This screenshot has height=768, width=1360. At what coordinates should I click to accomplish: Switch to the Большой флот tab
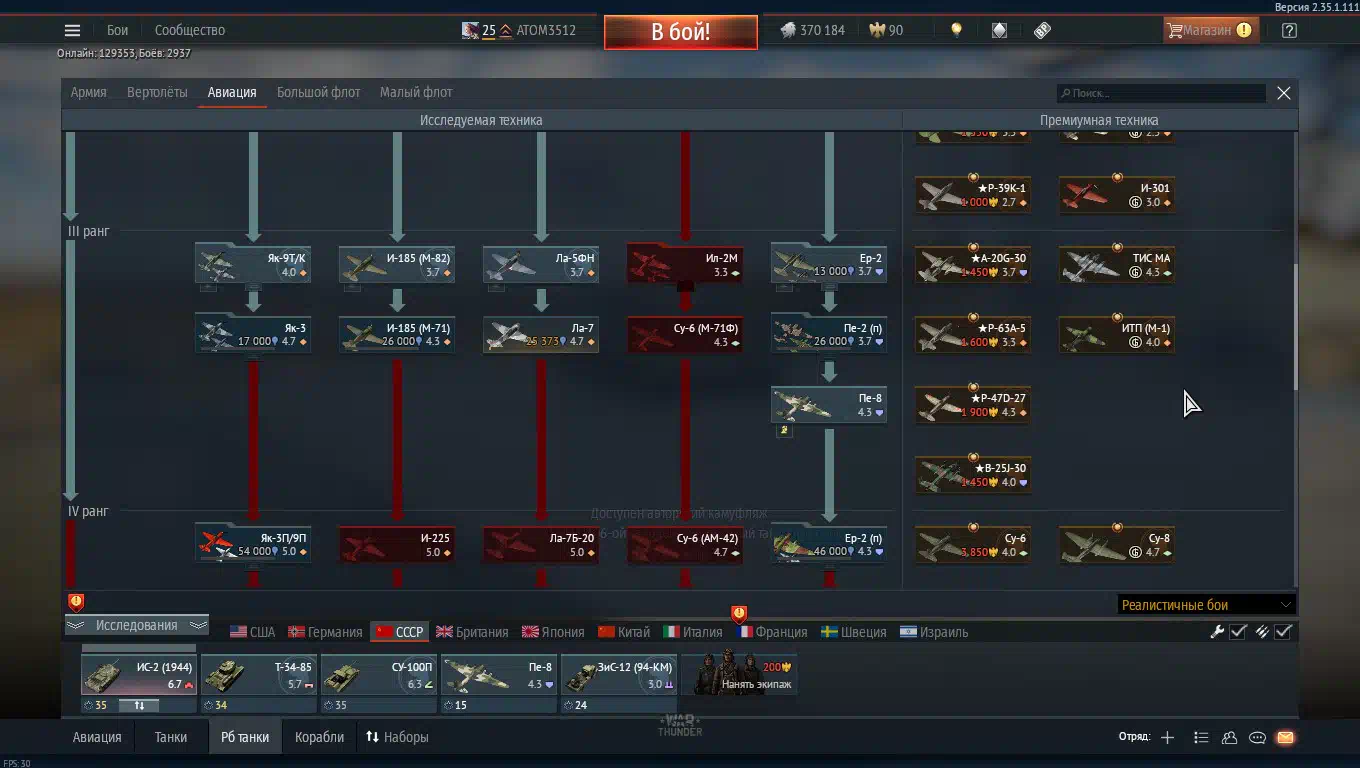tap(318, 92)
